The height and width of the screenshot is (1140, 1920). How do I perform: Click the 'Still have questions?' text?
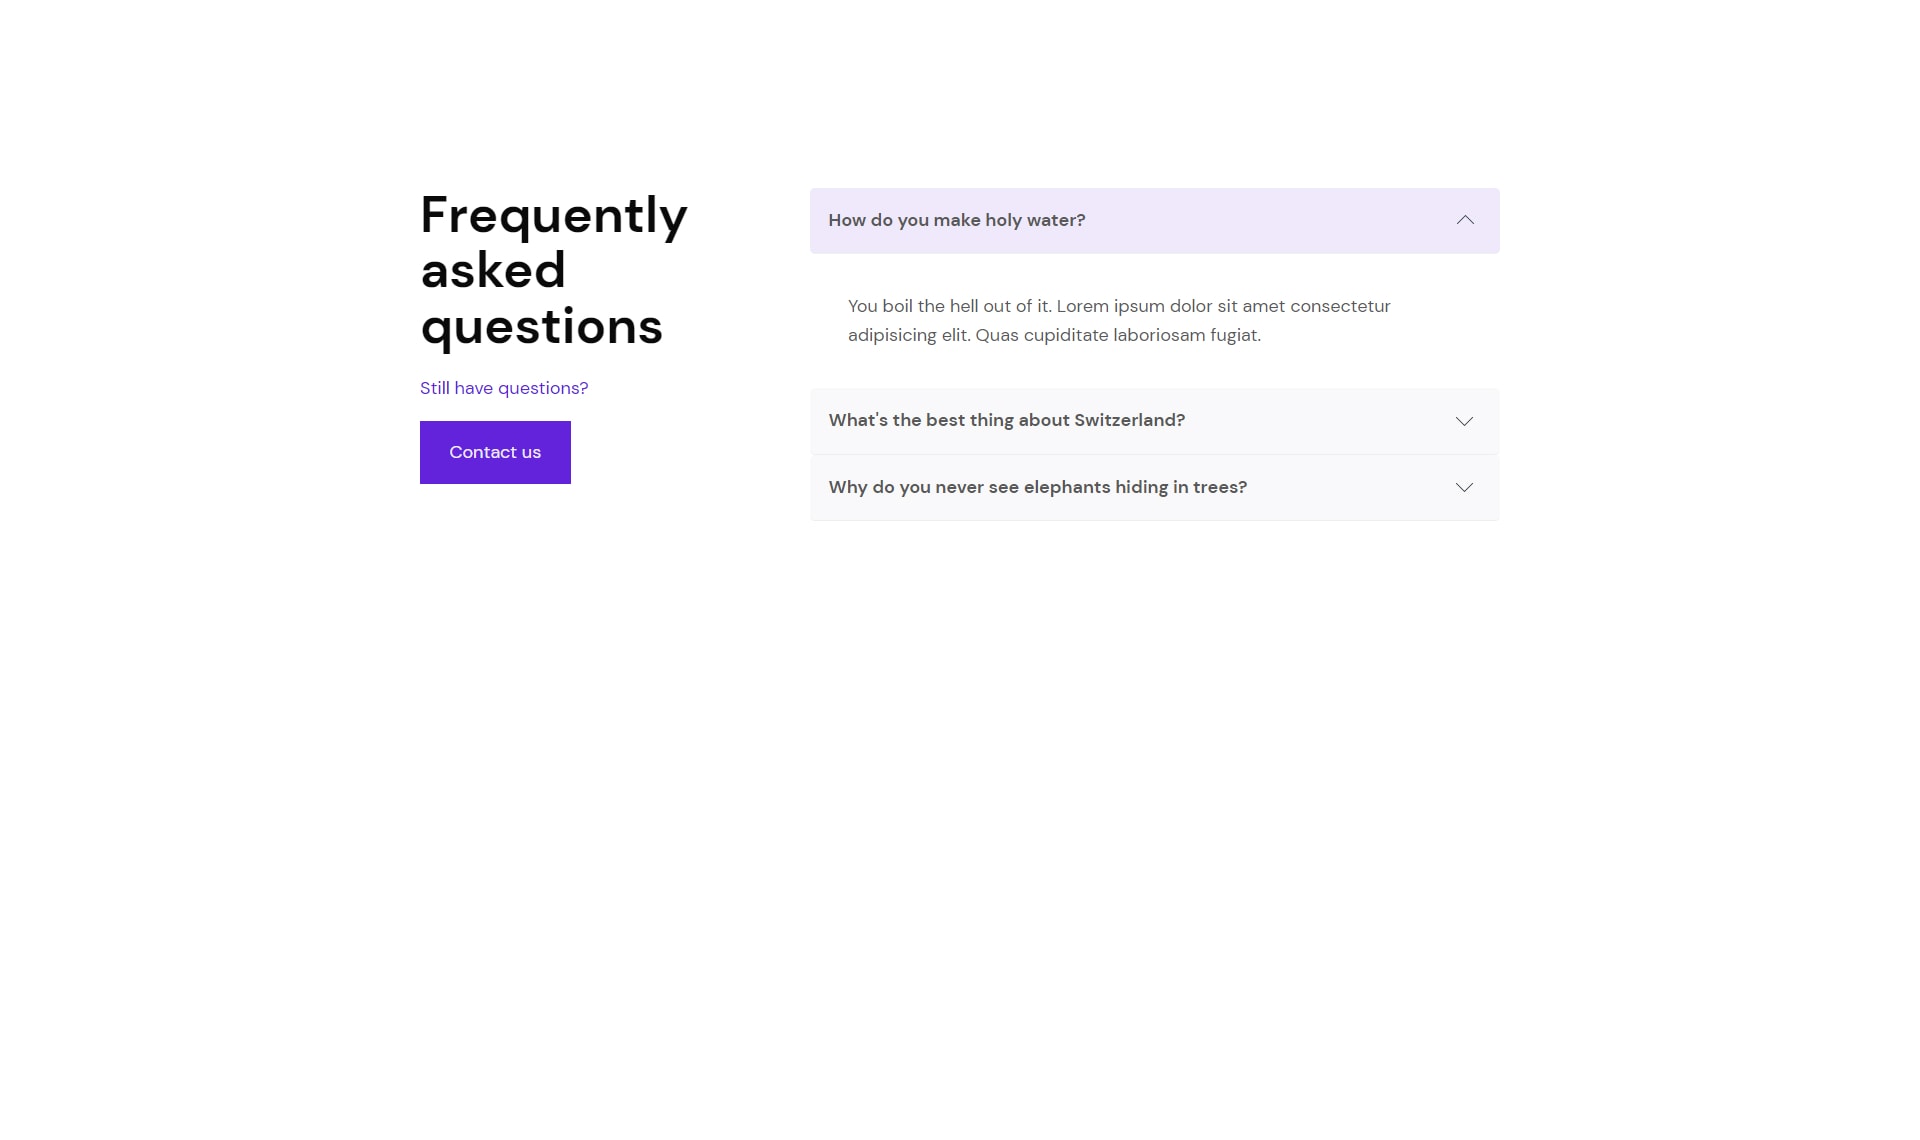504,388
